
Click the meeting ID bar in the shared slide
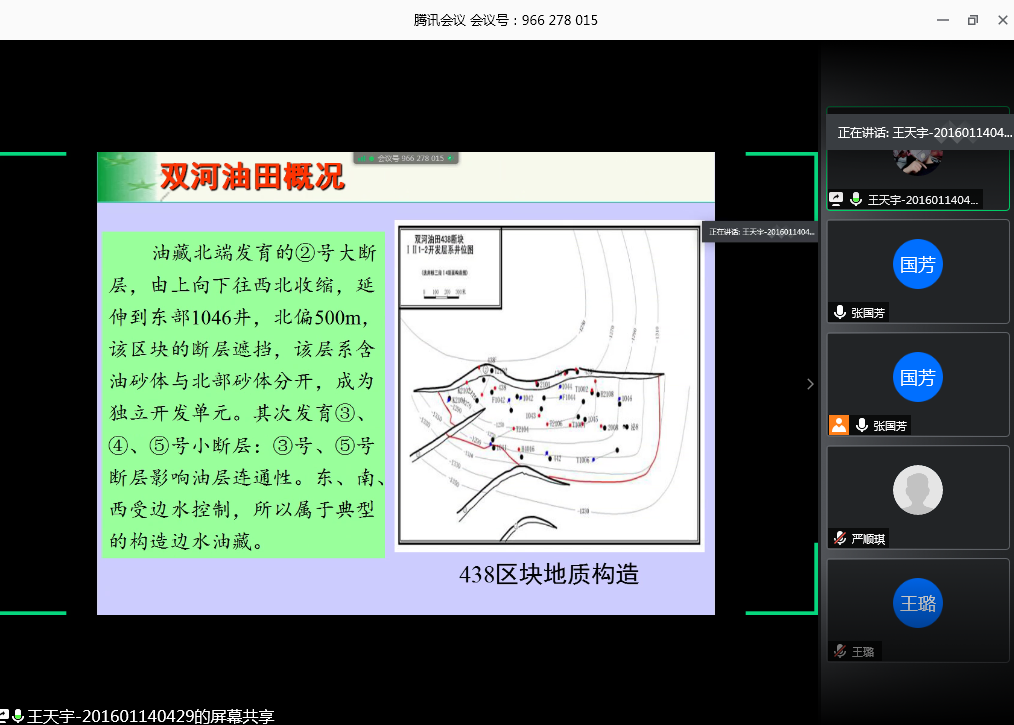coord(409,158)
